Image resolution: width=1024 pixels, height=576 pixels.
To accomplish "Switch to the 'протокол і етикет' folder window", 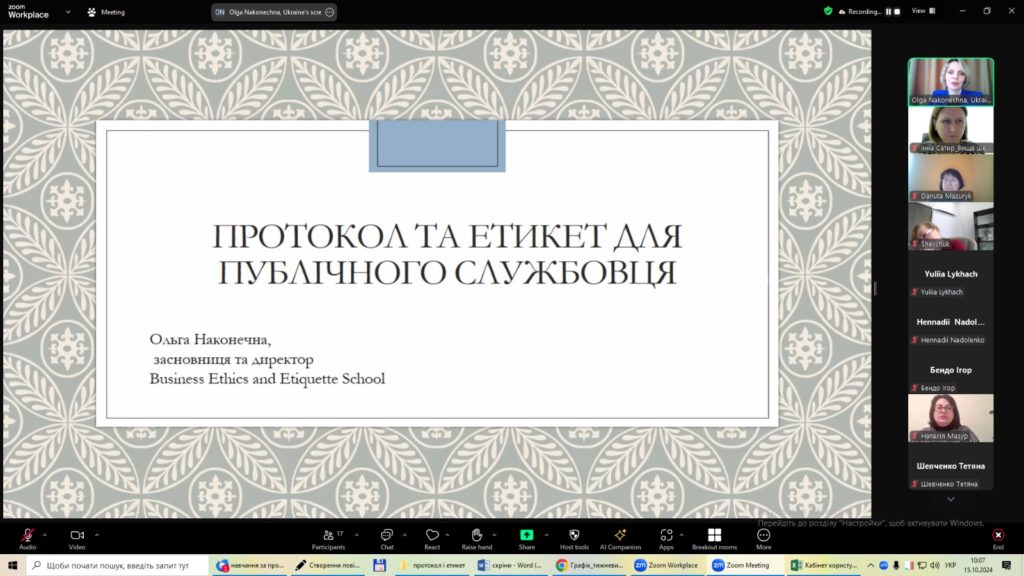I will pos(432,565).
